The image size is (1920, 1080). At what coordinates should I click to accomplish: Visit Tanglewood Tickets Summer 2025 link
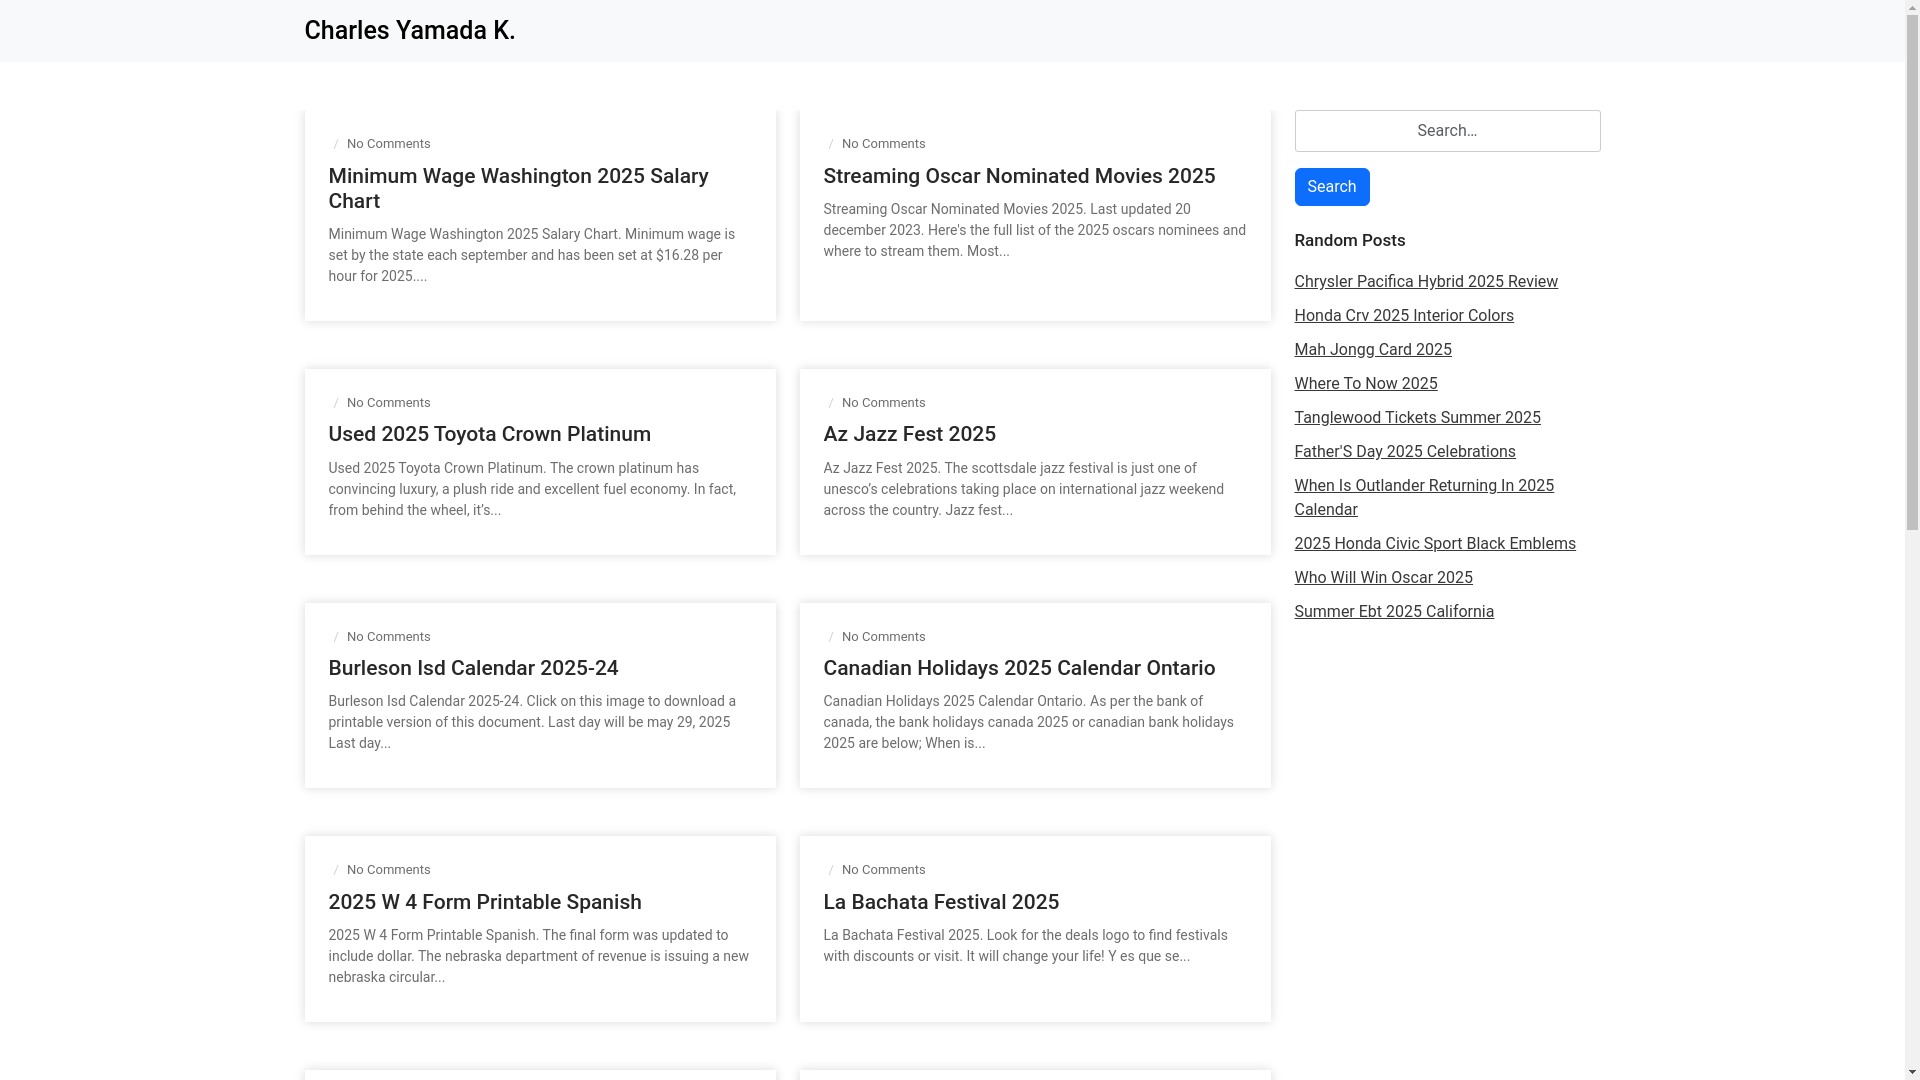(x=1417, y=418)
